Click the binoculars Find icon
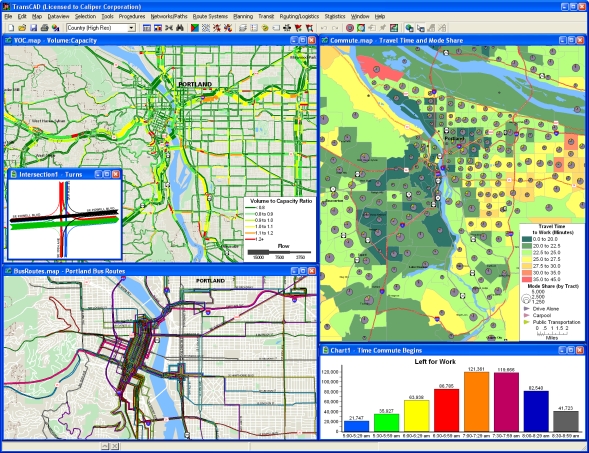This screenshot has height=453, width=589. [x=180, y=28]
